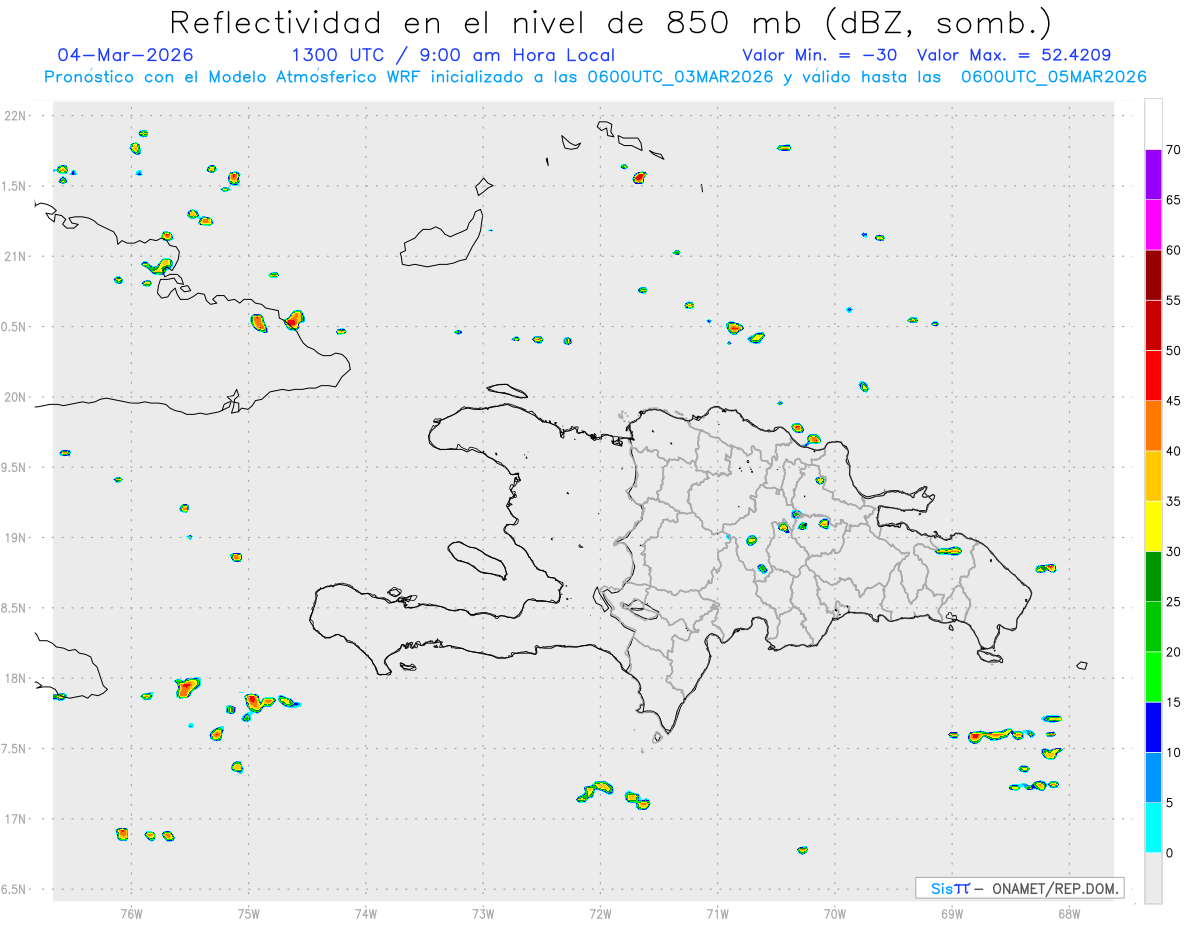Click the '22N' latitude label
The height and width of the screenshot is (927, 1200).
(17, 116)
